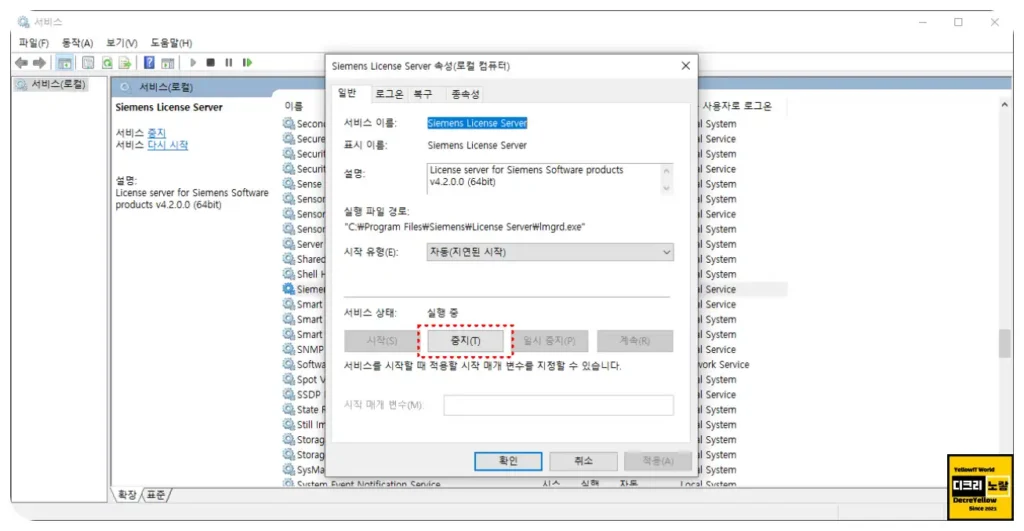Viewport: 1024px width, 531px height.
Task: Click the 계속(R) resume button
Action: pyautogui.click(x=635, y=341)
